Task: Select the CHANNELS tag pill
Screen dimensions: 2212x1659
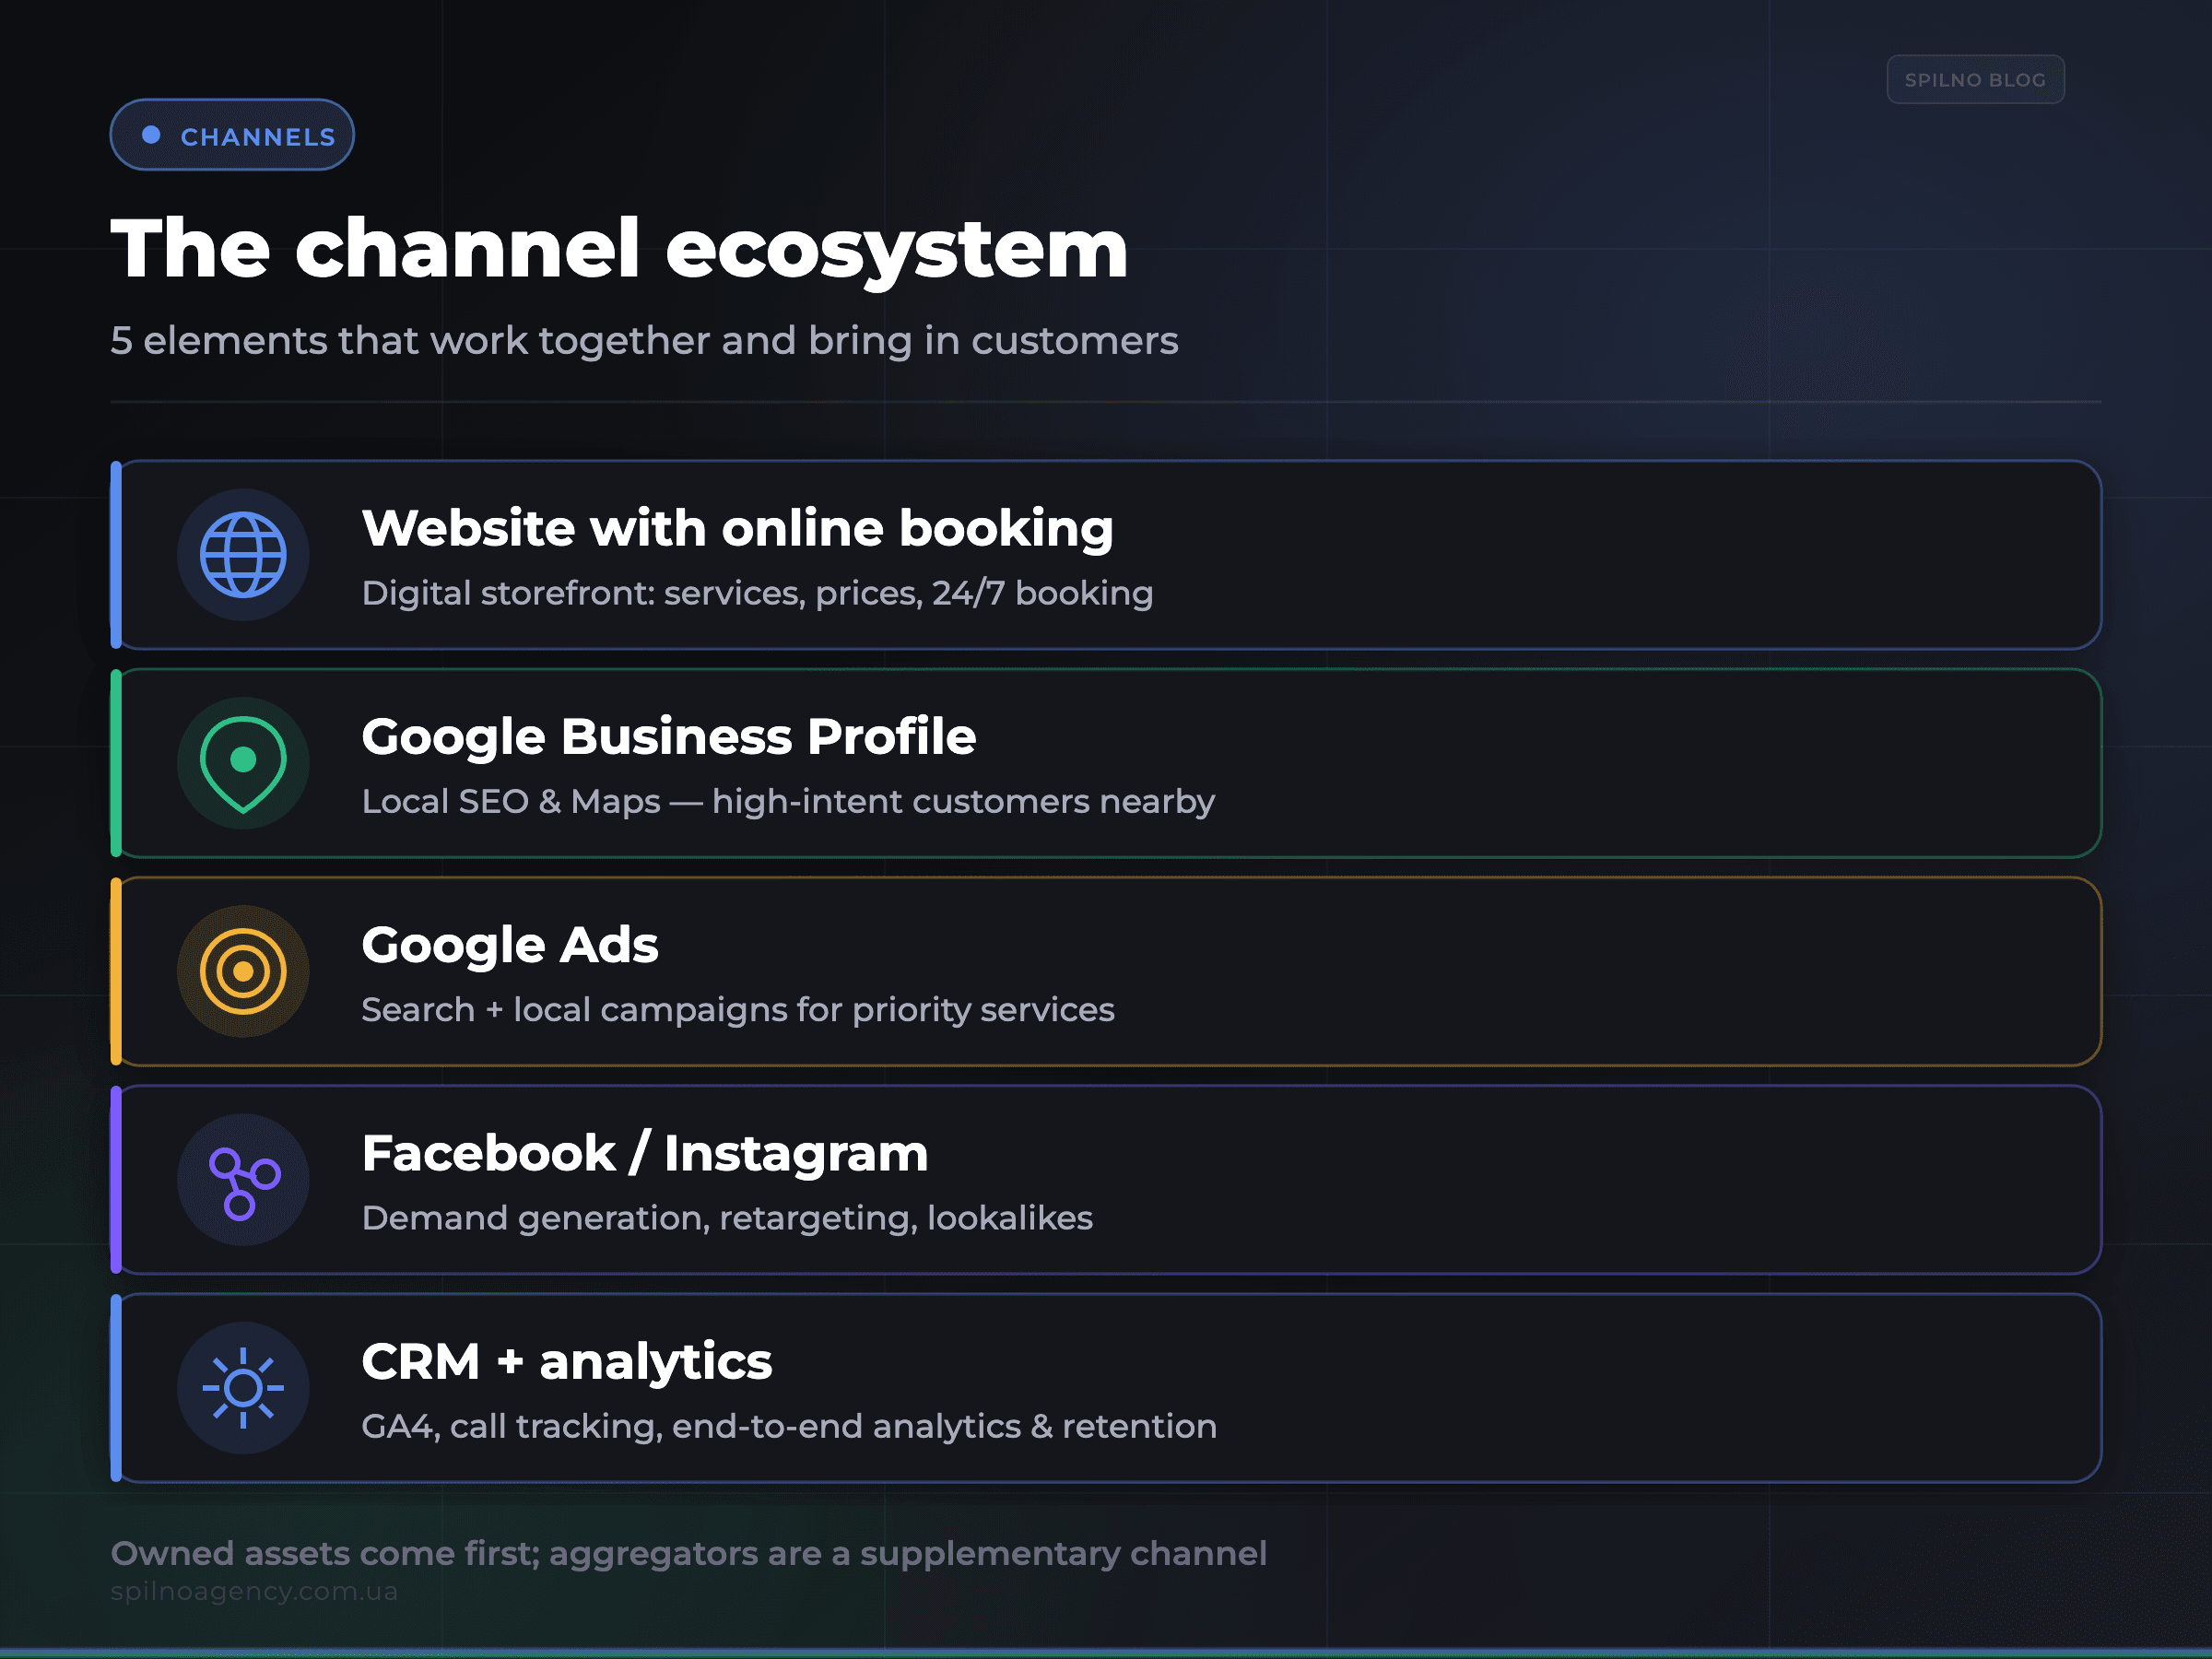Action: pos(232,135)
